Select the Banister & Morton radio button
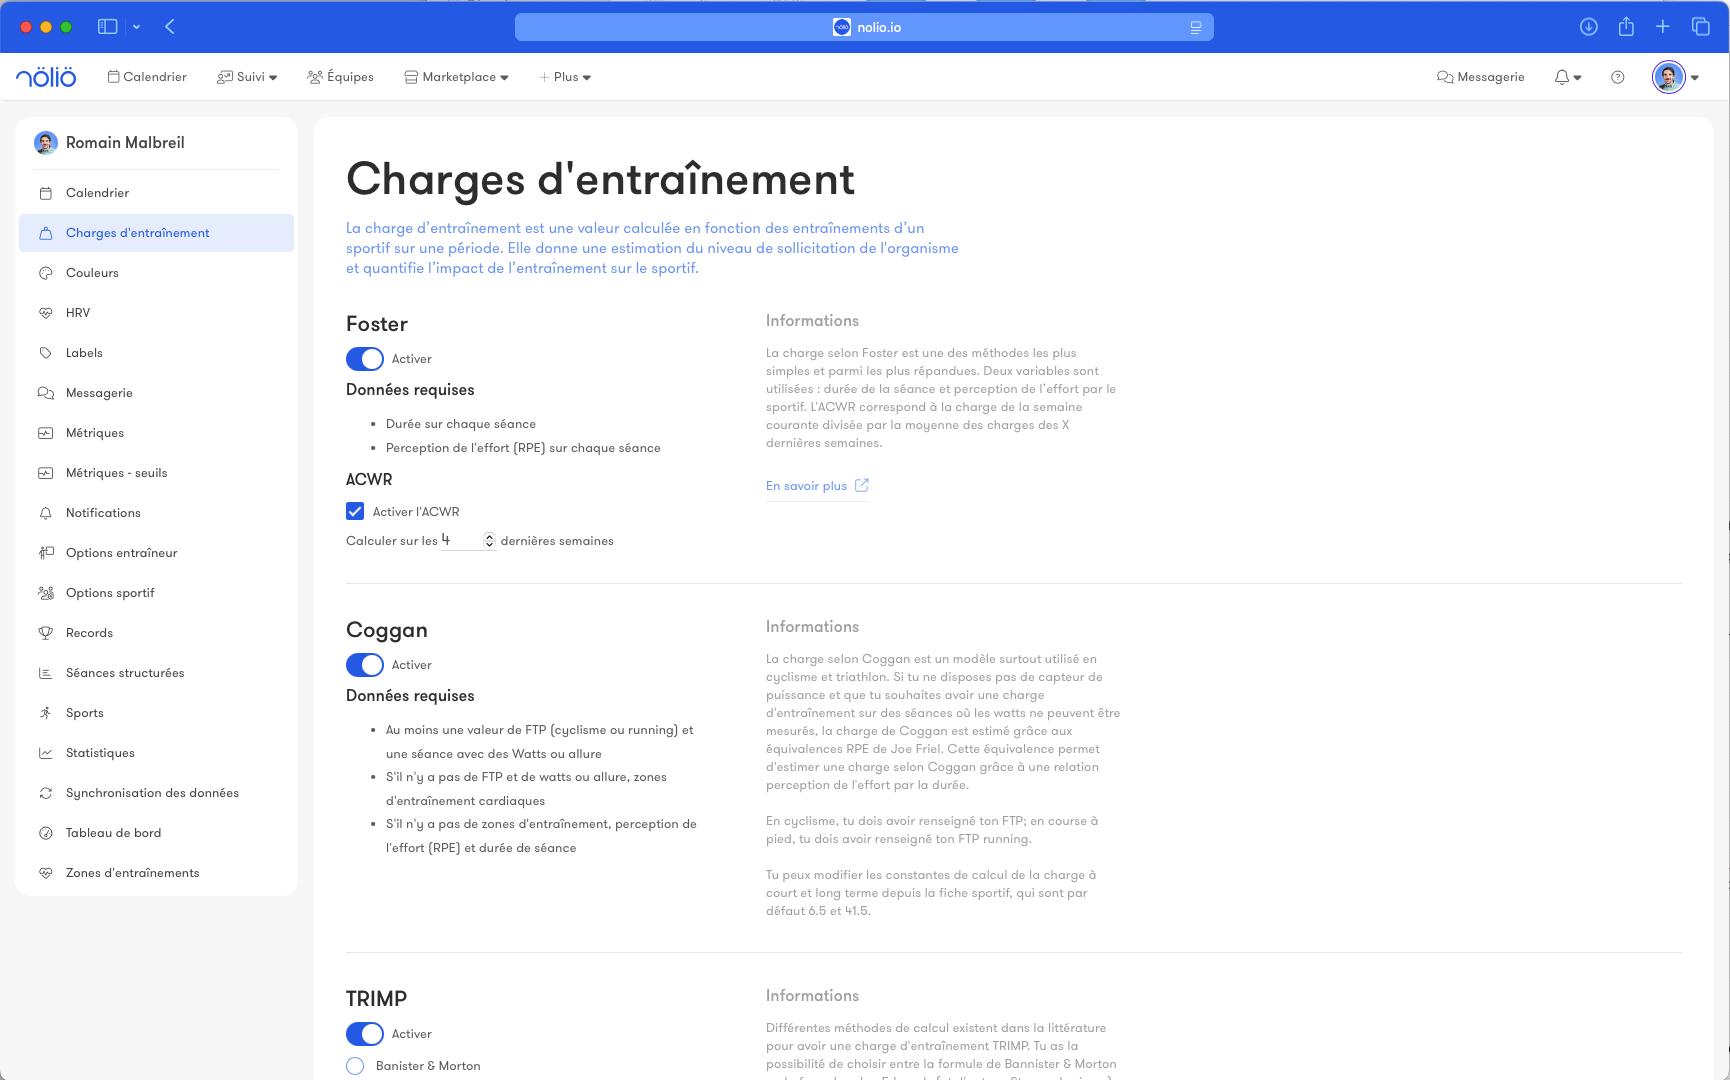1730x1080 pixels. 355,1066
